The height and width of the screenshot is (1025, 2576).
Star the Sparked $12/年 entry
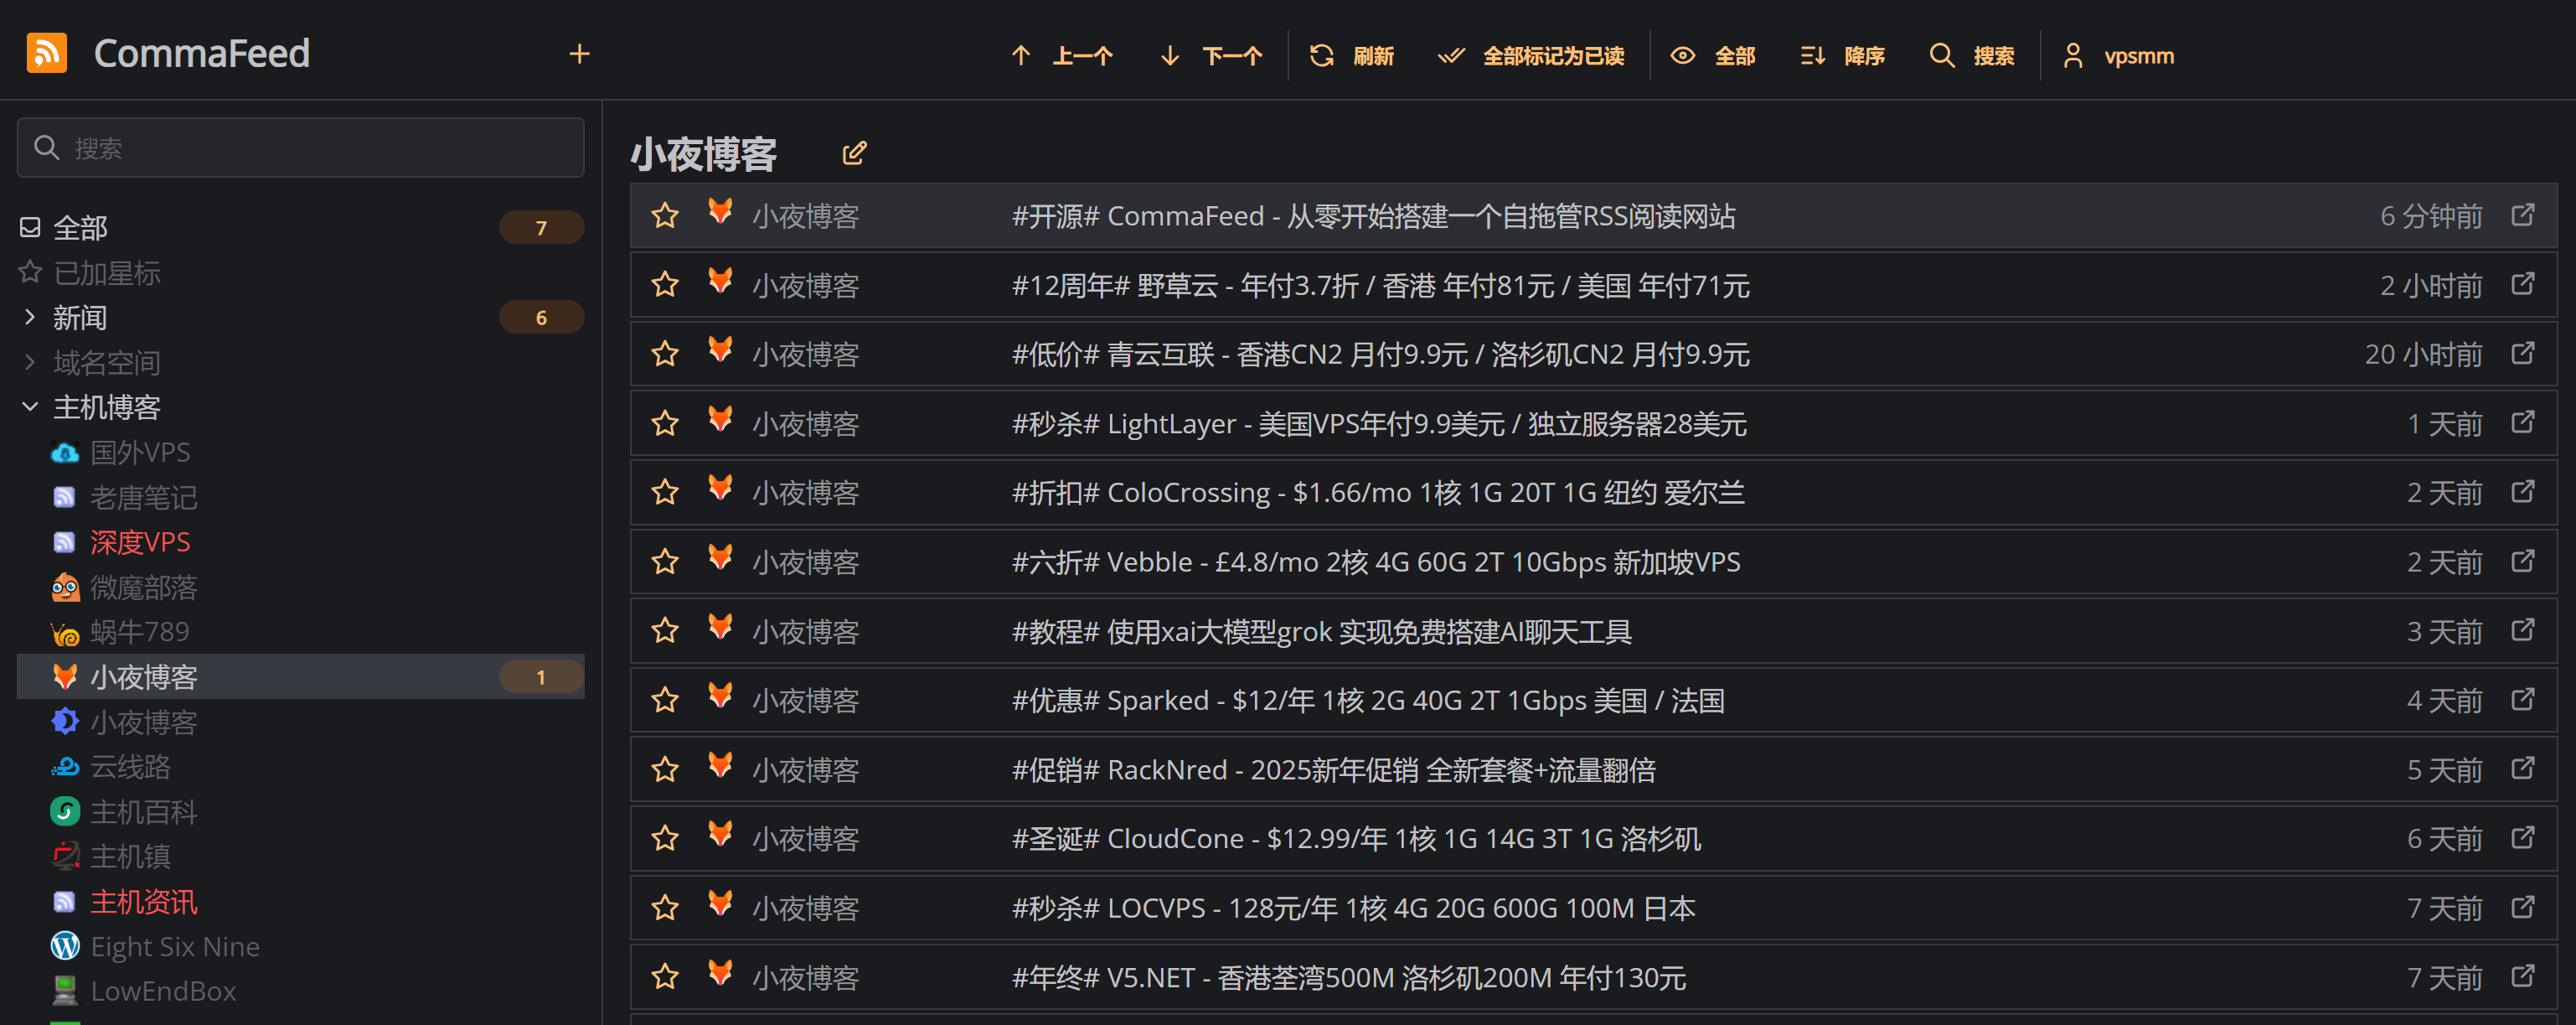[x=665, y=700]
